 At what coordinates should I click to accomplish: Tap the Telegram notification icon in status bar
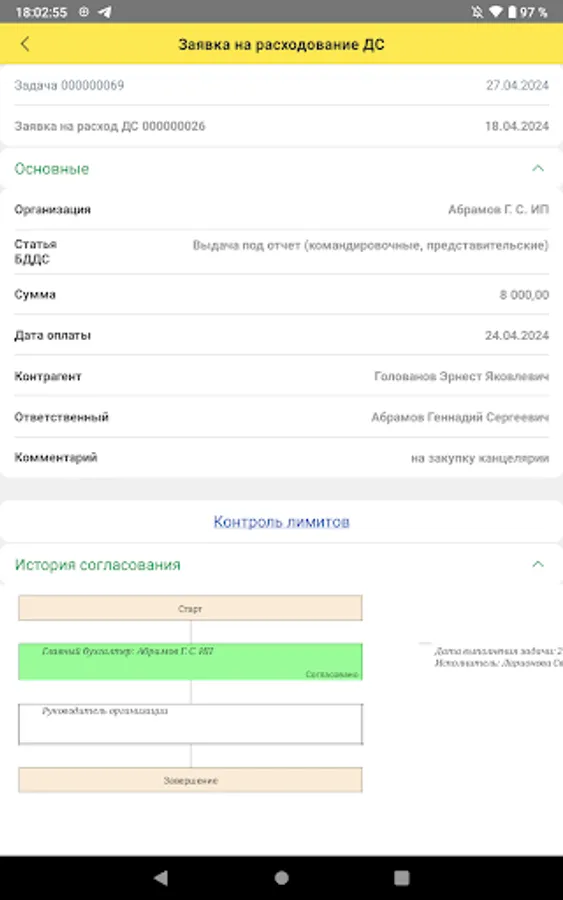[104, 12]
